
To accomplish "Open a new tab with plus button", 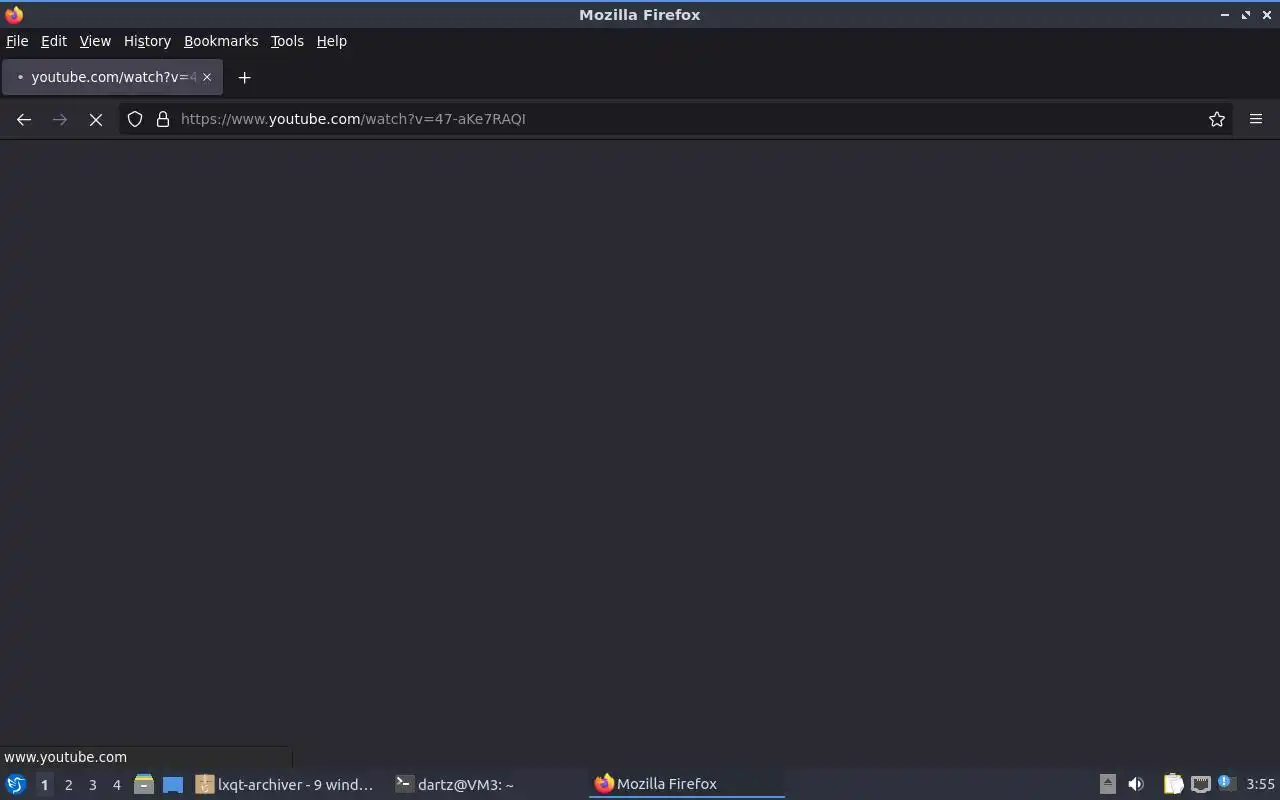I will click(x=244, y=77).
